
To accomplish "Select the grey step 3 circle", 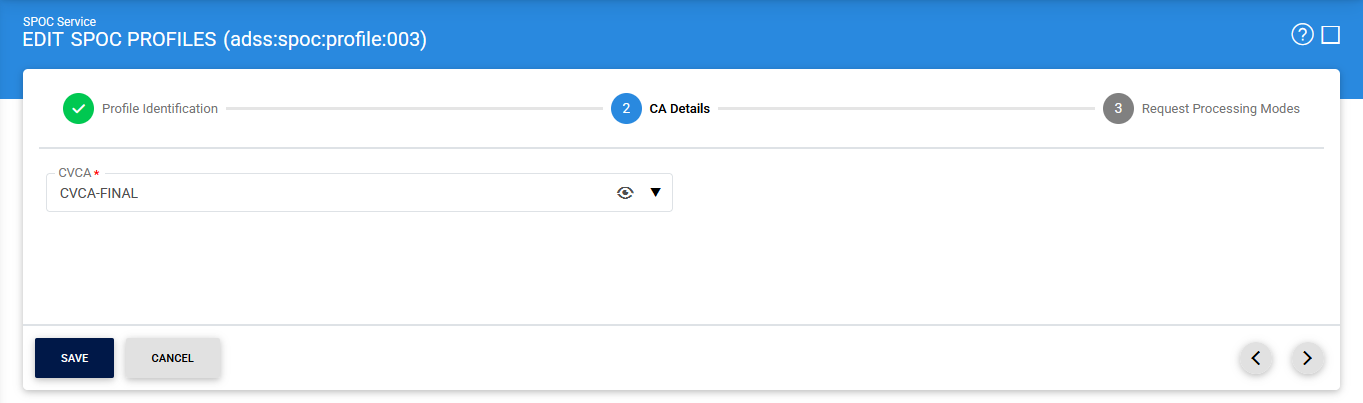I will (x=1118, y=109).
